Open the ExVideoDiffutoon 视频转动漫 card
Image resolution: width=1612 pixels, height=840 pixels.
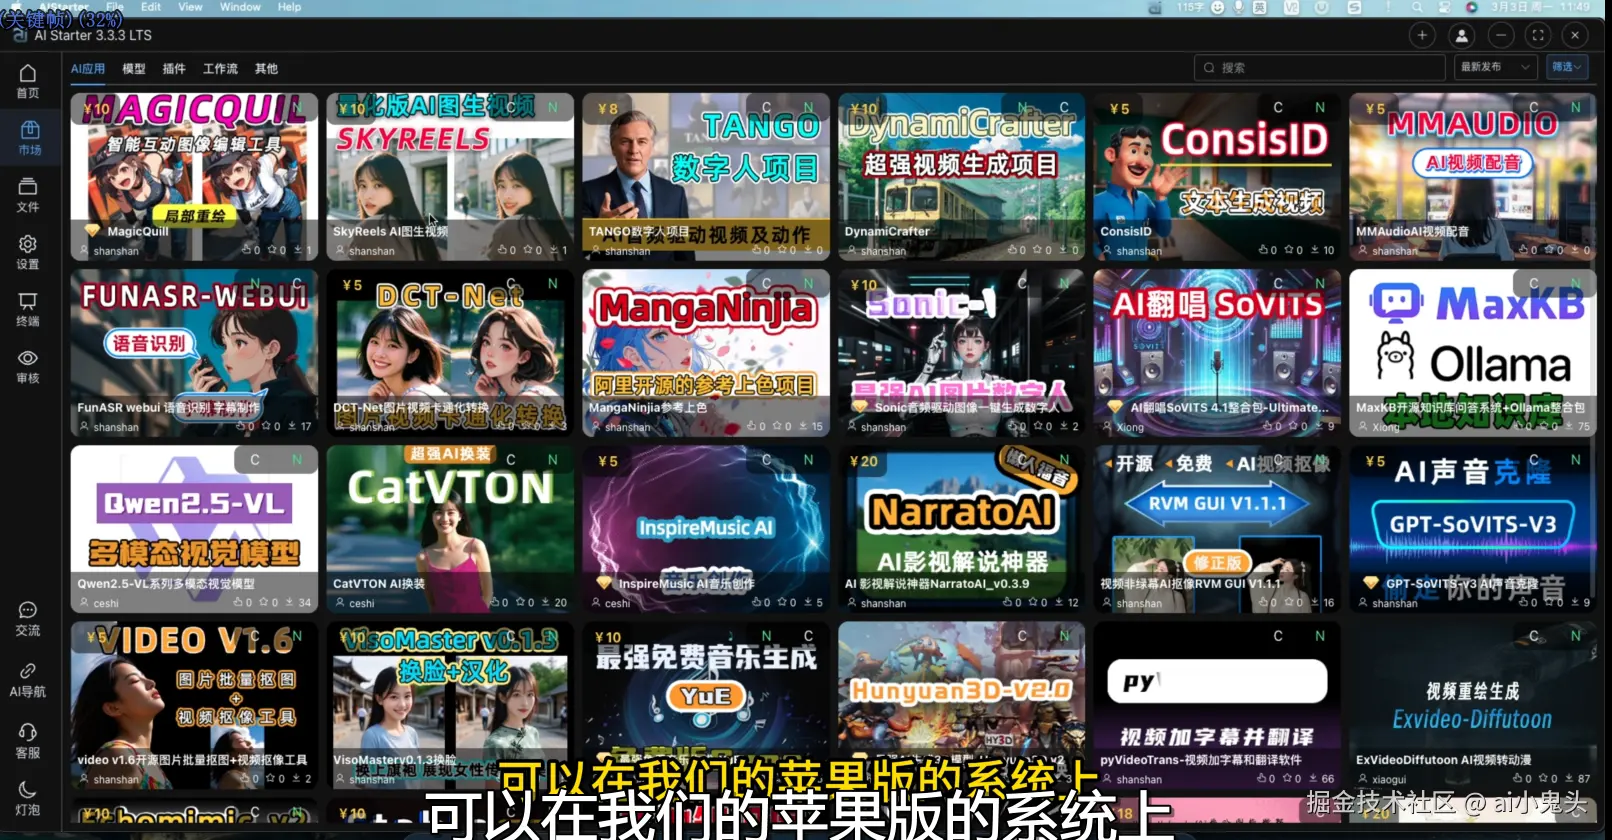click(1473, 705)
